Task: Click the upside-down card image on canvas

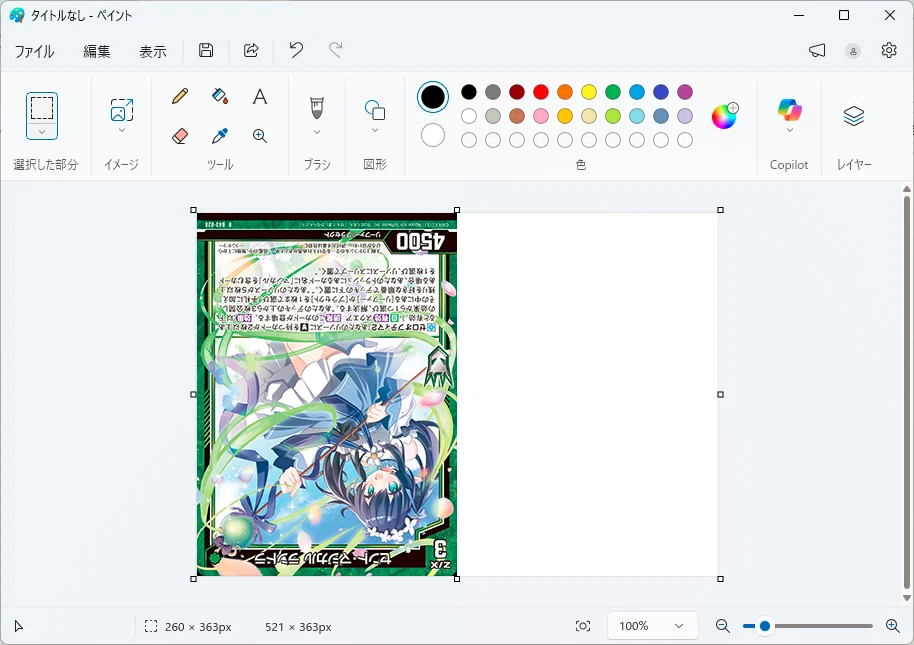Action: [327, 394]
